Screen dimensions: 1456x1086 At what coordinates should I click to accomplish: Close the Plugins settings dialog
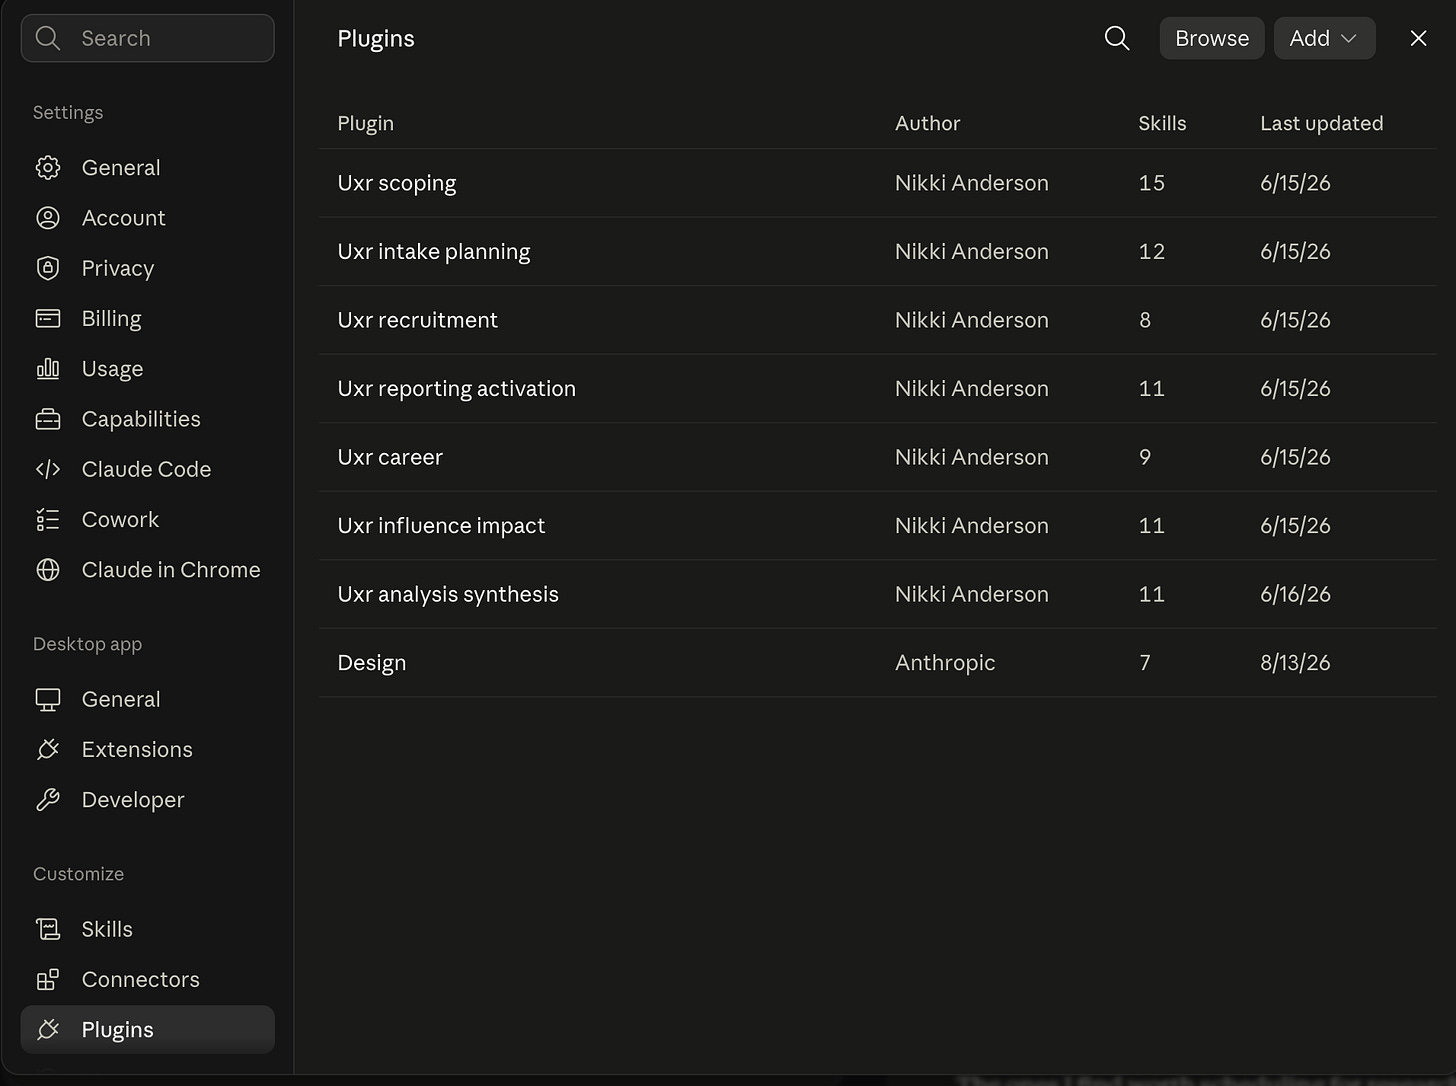1418,38
